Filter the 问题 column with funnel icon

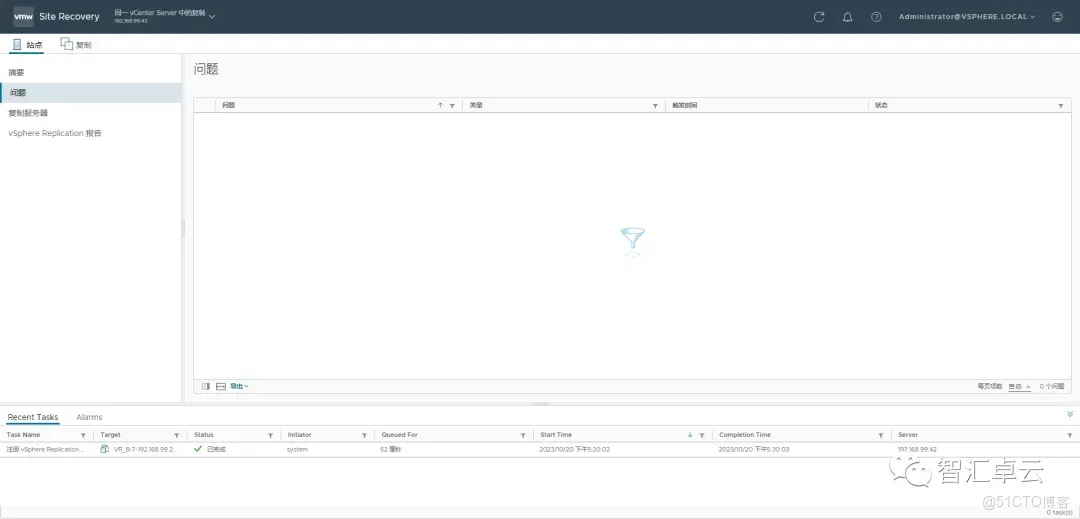pyautogui.click(x=453, y=106)
